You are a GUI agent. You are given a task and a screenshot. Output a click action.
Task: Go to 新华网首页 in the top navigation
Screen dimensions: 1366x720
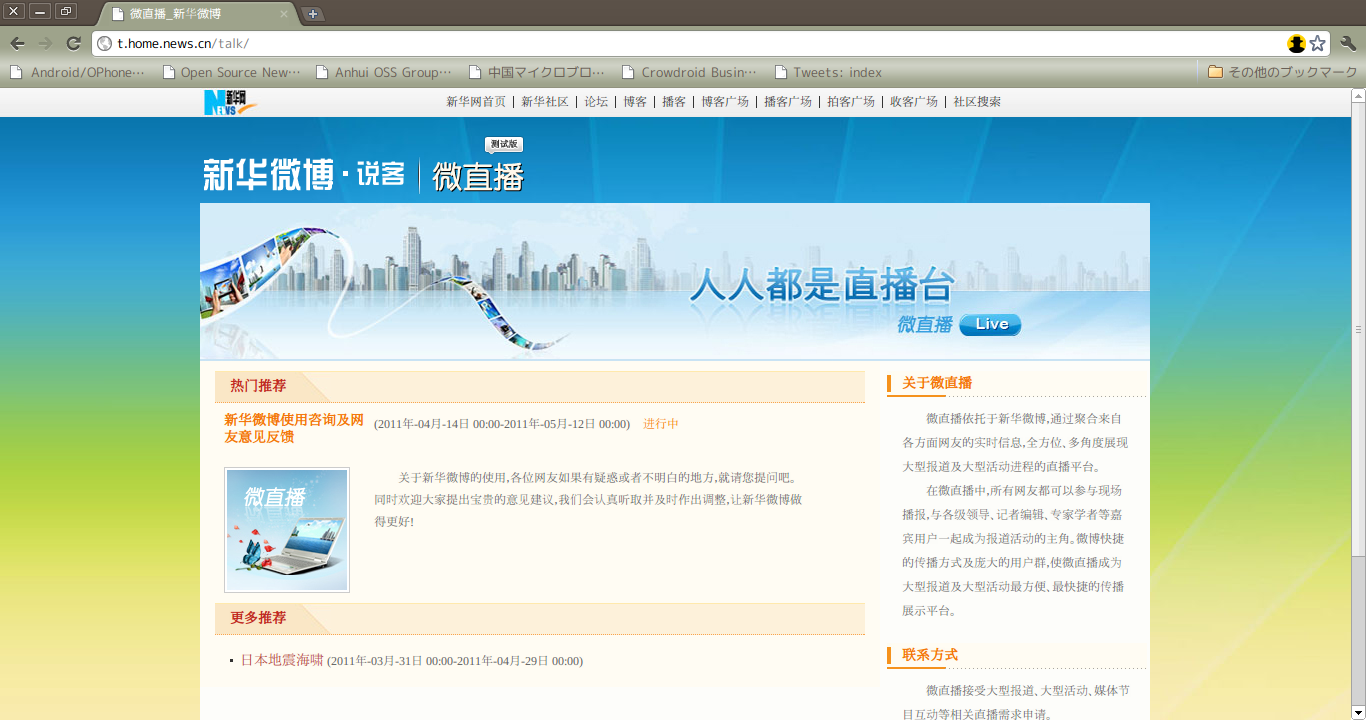point(476,102)
